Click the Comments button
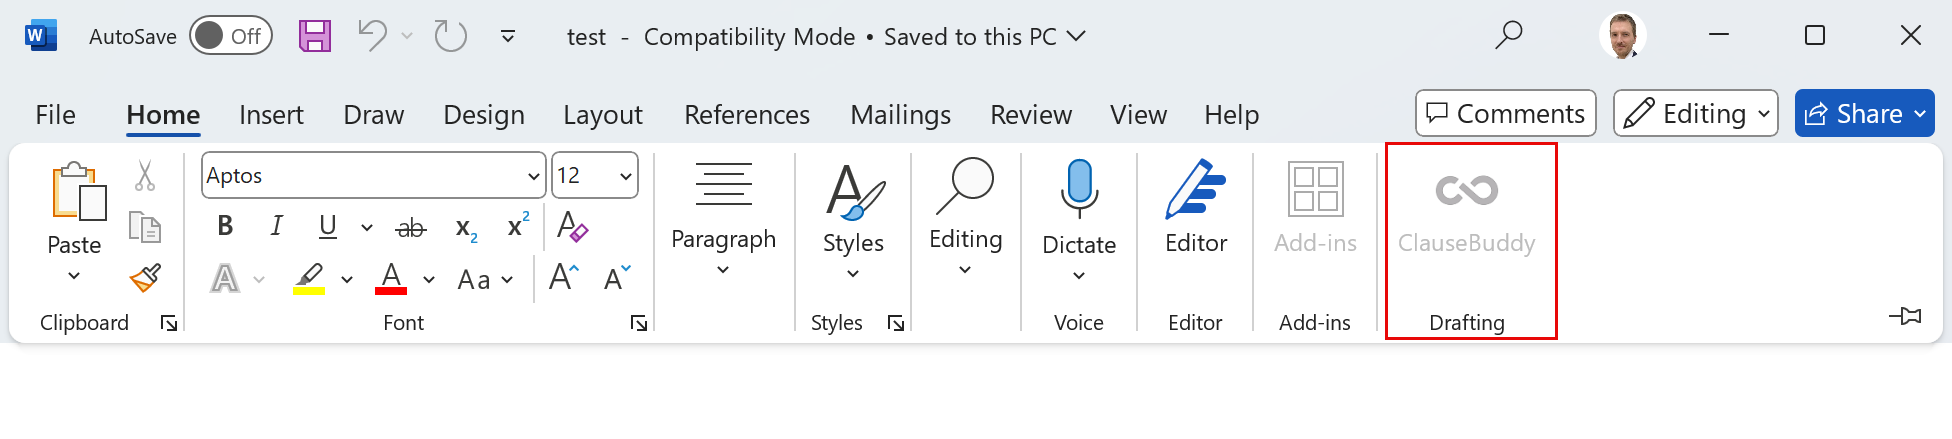 1505,114
